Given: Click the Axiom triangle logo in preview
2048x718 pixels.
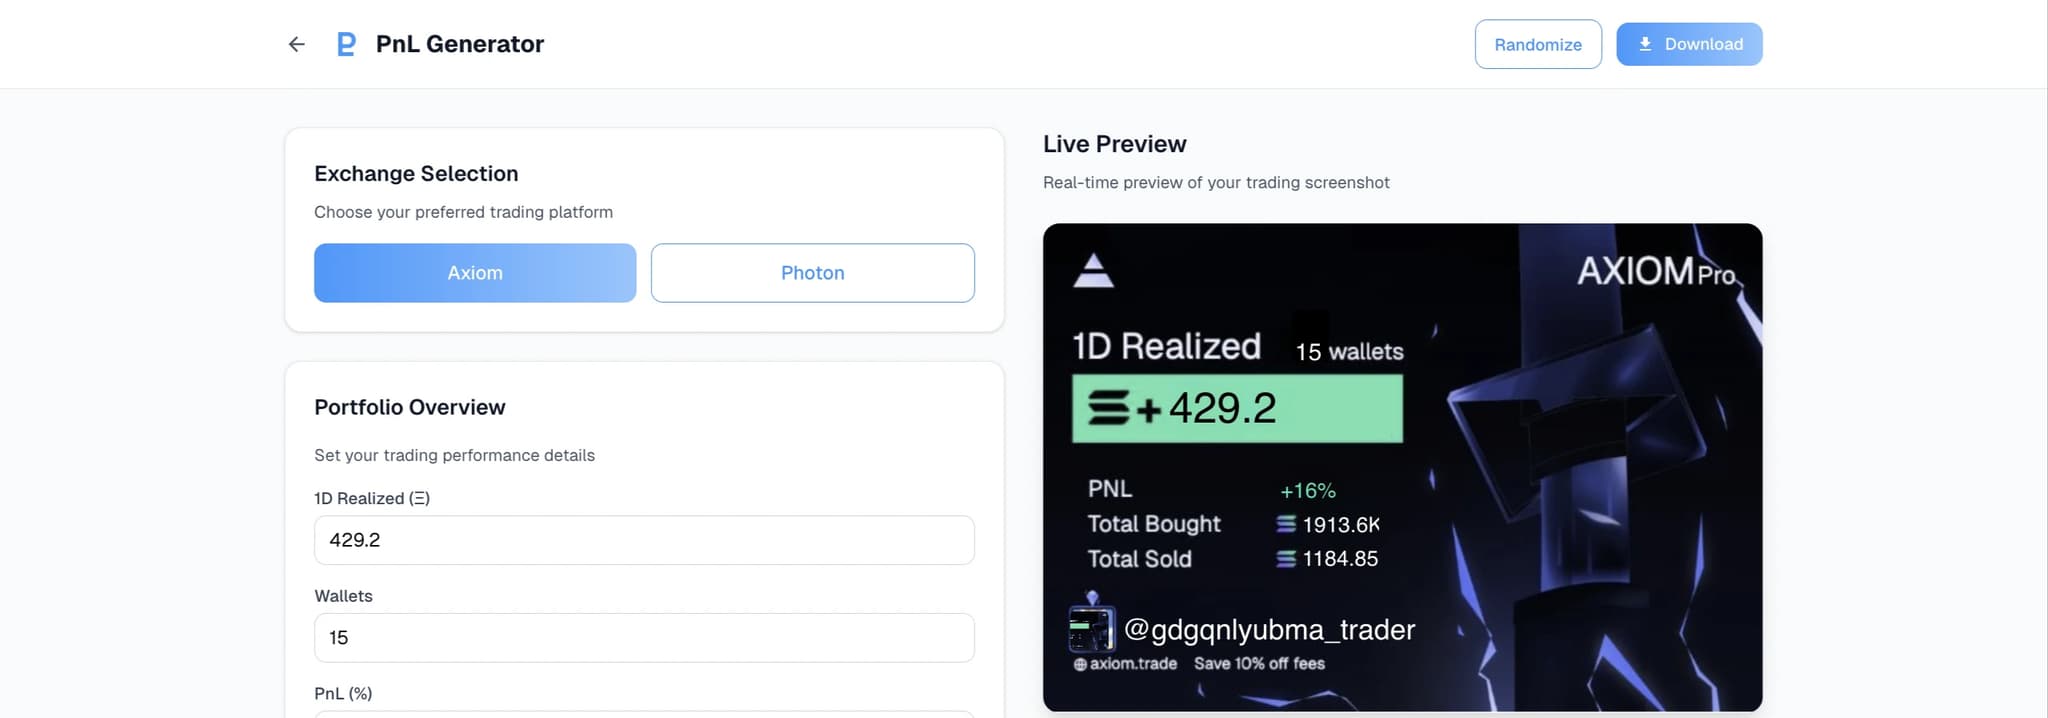Looking at the screenshot, I should coord(1093,270).
